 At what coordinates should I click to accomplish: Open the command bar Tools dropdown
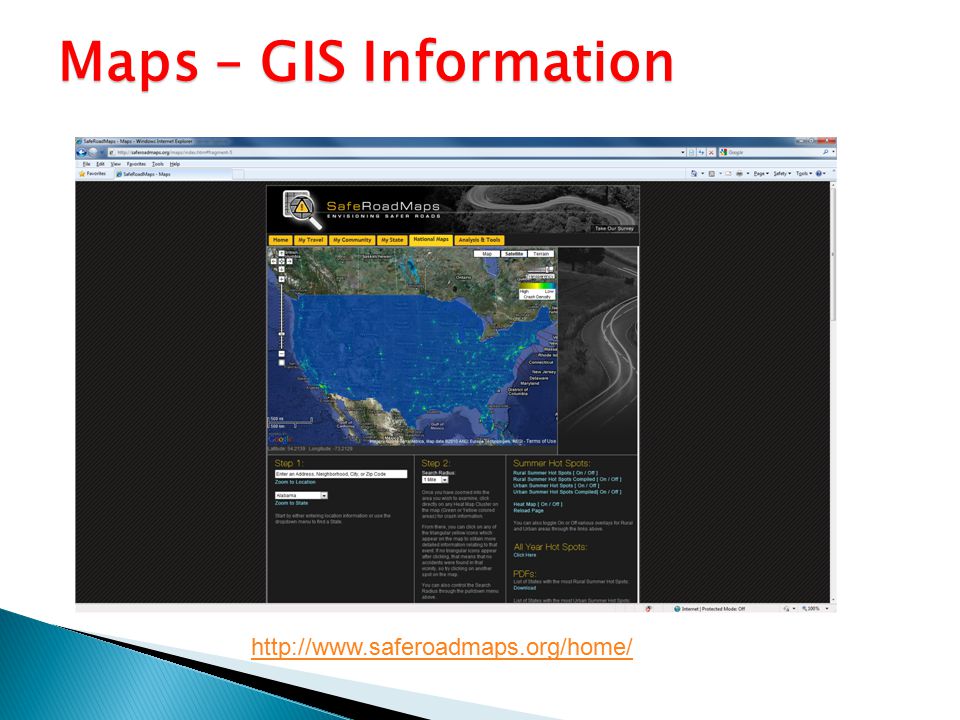pos(803,174)
